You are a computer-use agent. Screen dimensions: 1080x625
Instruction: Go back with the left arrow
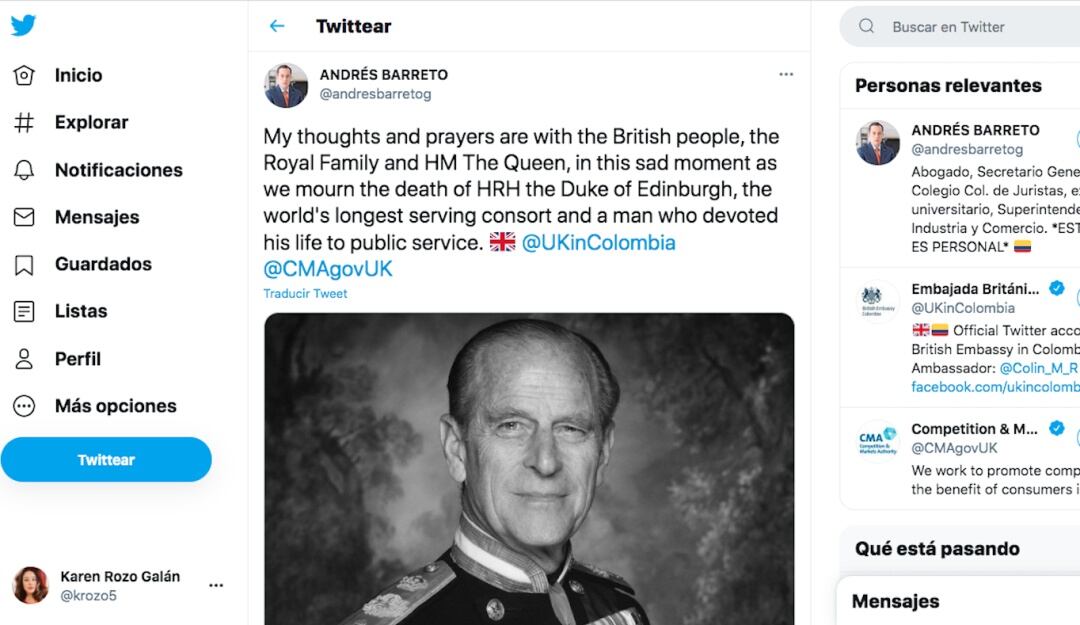tap(277, 26)
